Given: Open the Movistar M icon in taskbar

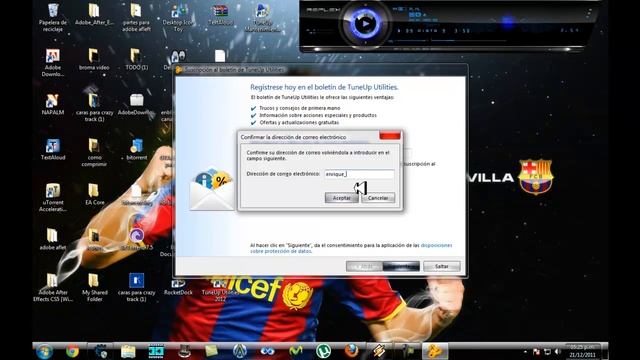Looking at the screenshot, I should pyautogui.click(x=296, y=351).
